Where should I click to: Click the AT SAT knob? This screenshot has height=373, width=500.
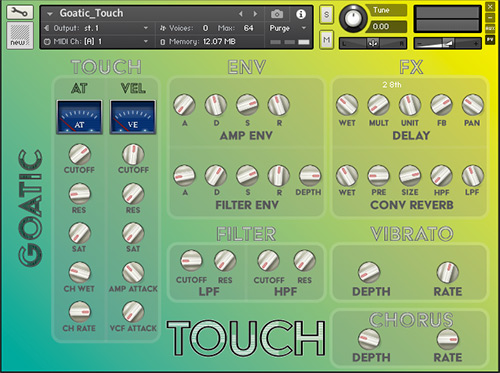pos(79,233)
